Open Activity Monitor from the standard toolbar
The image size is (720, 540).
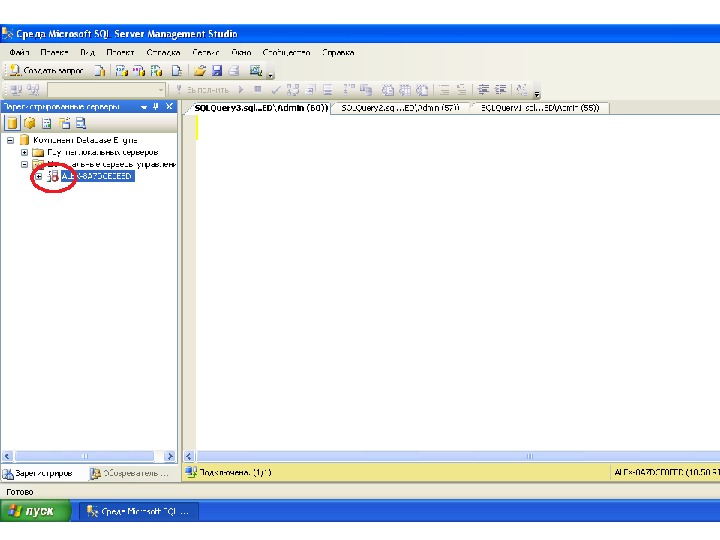coord(255,71)
